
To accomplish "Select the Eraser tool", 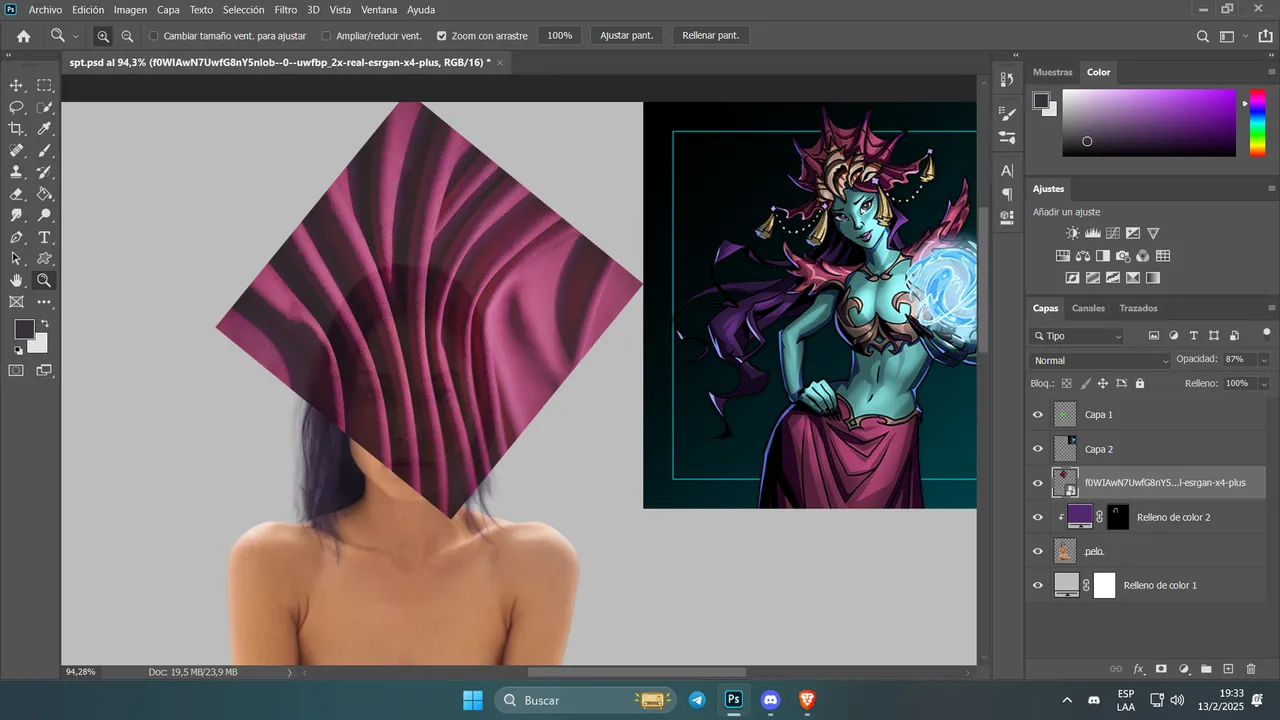I will (x=16, y=194).
